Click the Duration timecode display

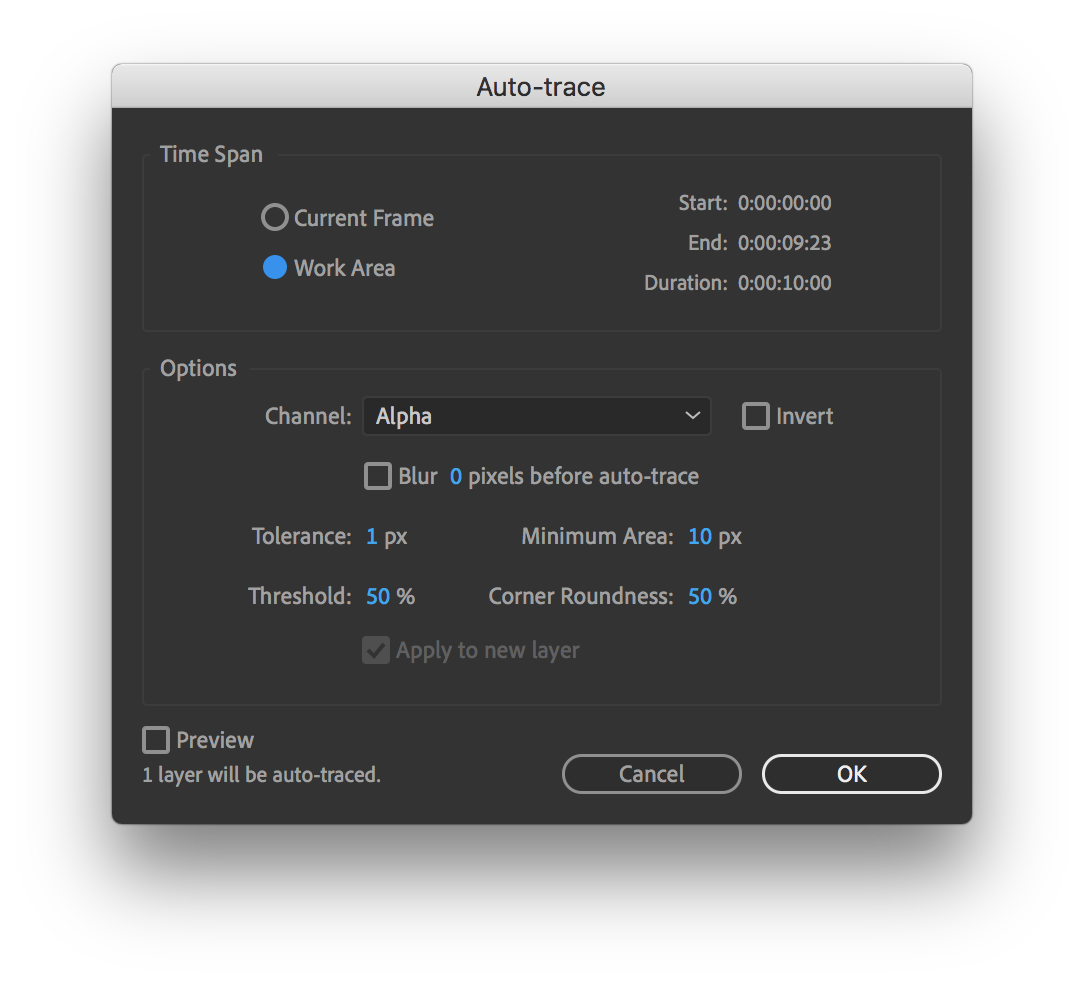click(784, 283)
